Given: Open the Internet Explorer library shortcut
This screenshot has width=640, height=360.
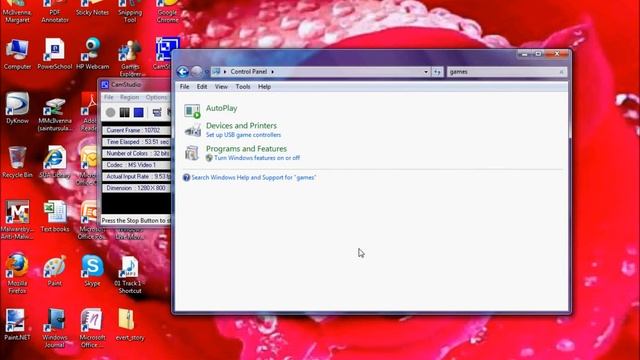Looking at the screenshot, I should pos(55,162).
